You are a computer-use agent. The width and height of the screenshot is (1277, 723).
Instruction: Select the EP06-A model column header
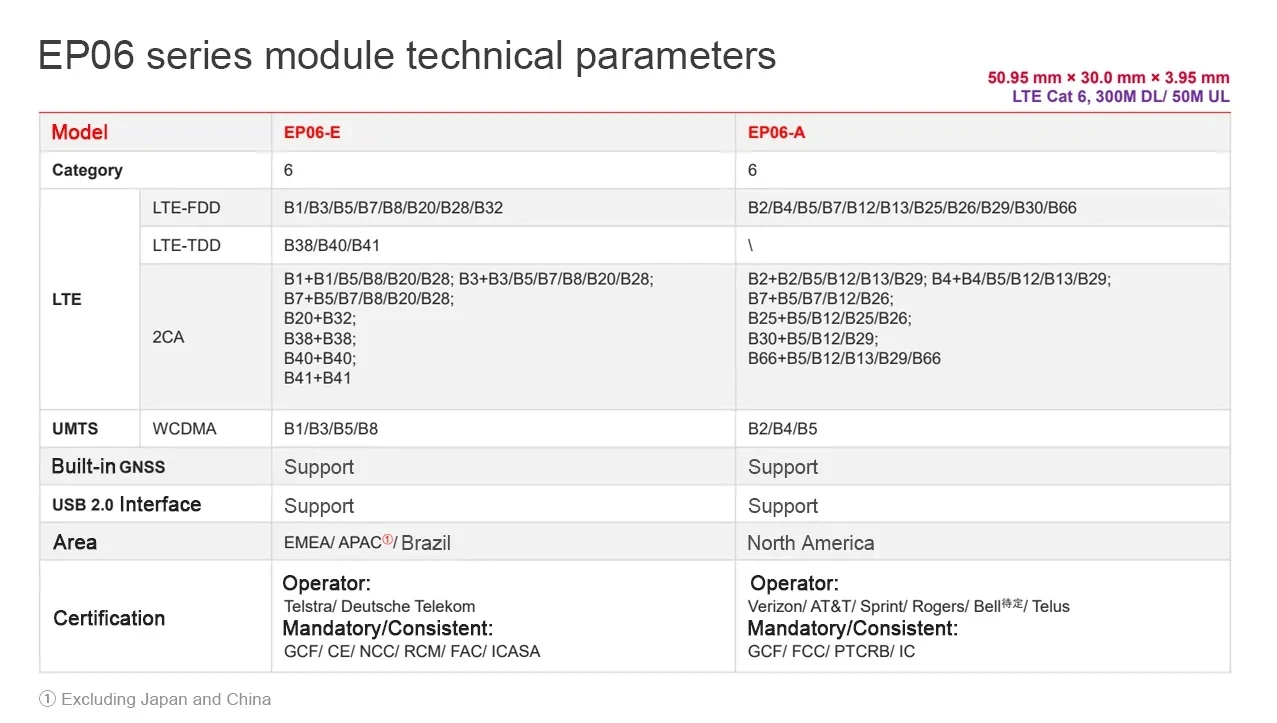776,132
